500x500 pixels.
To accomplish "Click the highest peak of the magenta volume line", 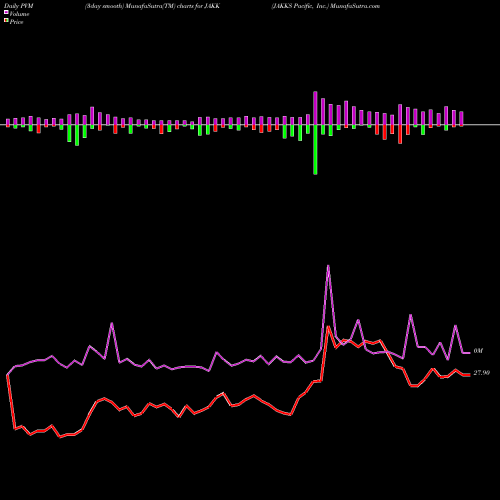I will [328, 266].
